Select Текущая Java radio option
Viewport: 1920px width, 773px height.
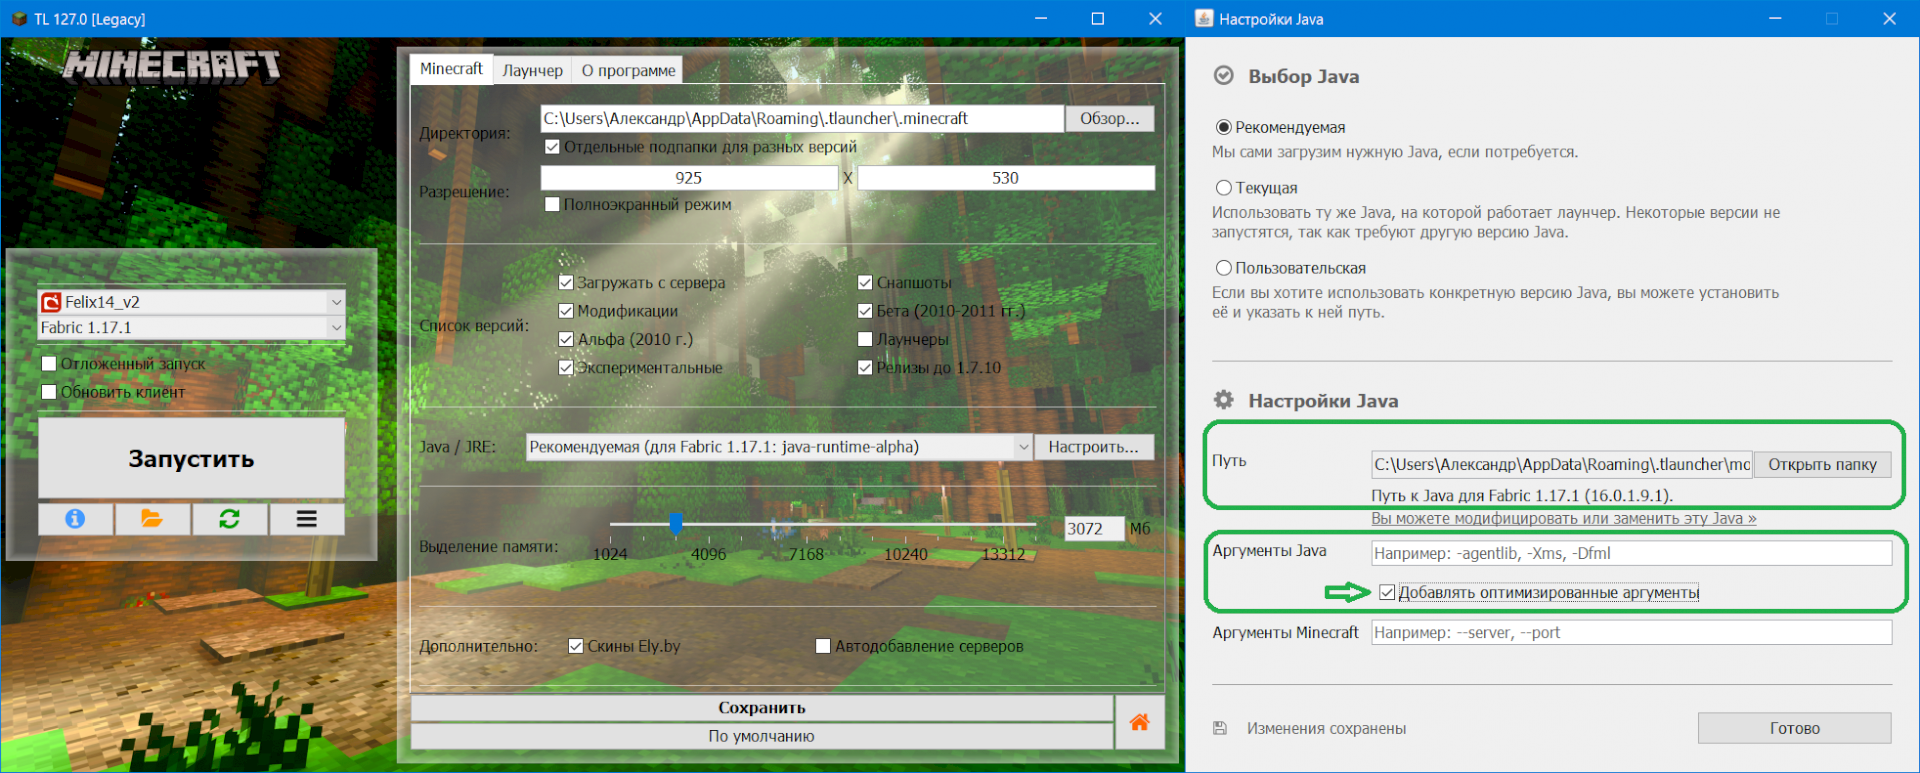(x=1223, y=188)
